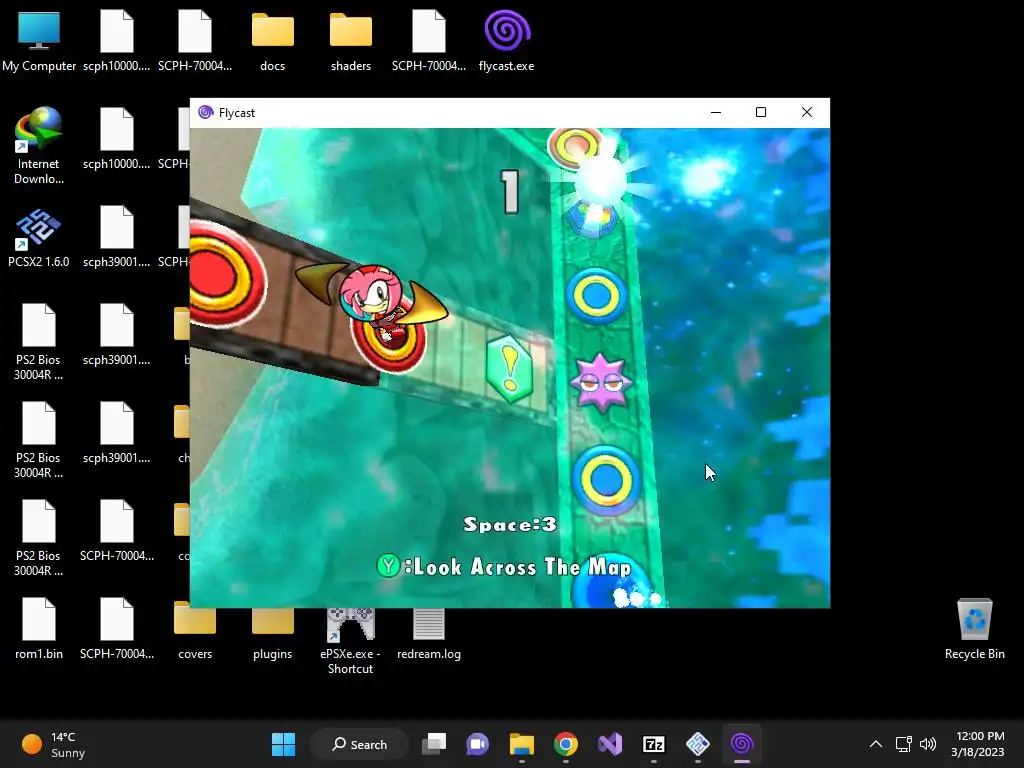Click the 'Look Across The Map' text
This screenshot has width=1024, height=768.
coord(522,566)
